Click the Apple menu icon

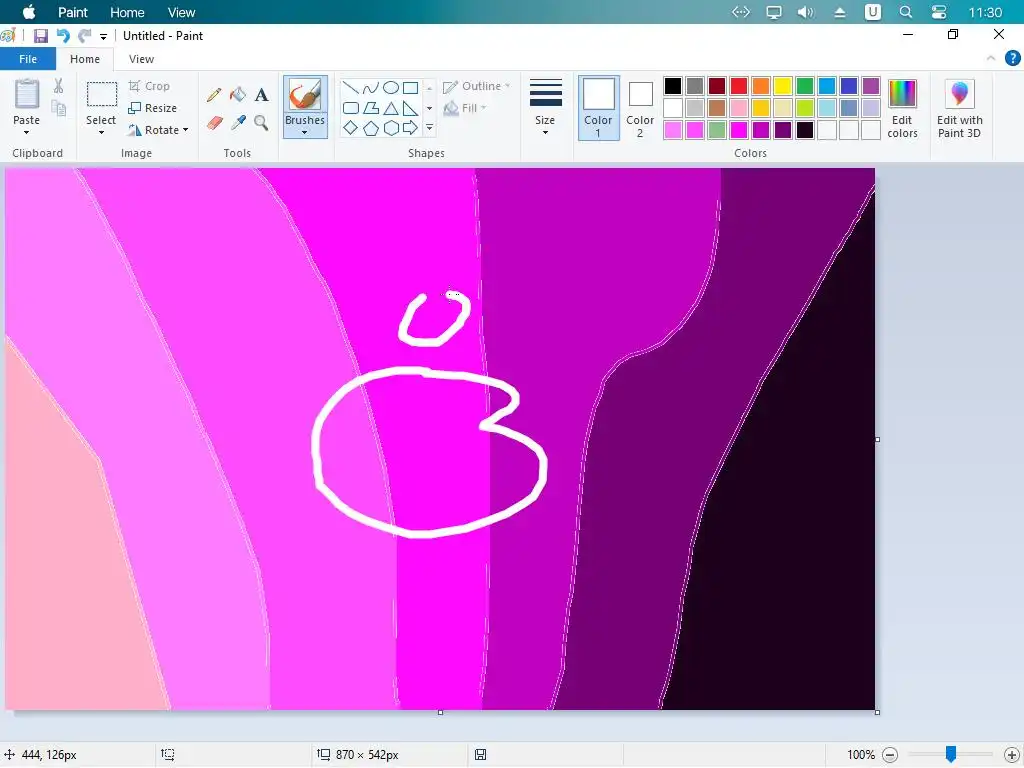point(29,12)
